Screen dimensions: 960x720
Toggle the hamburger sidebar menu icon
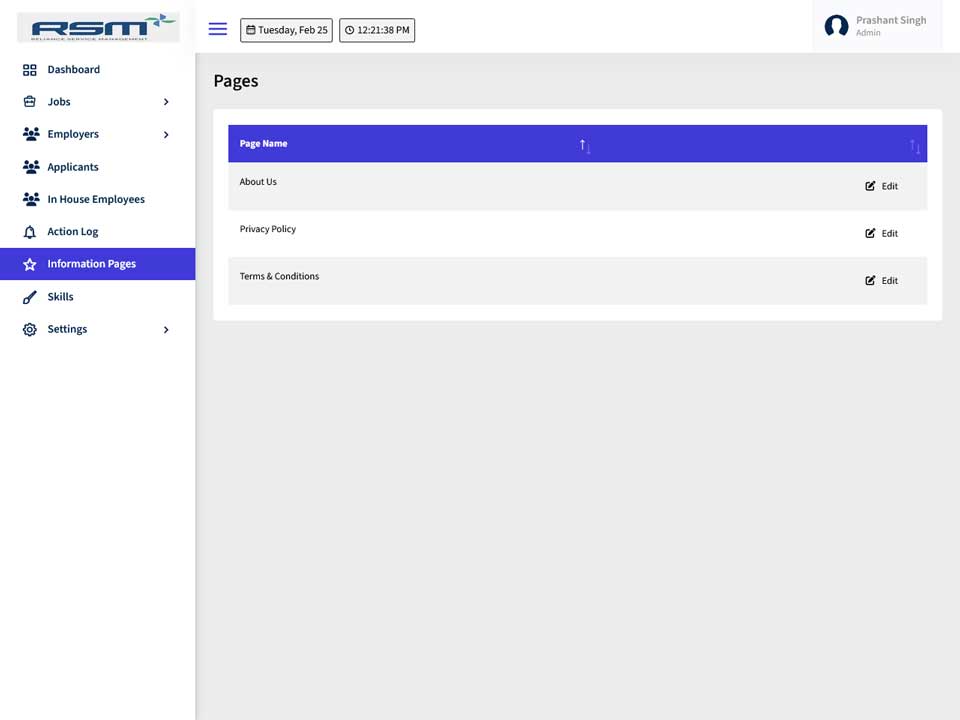(x=217, y=29)
